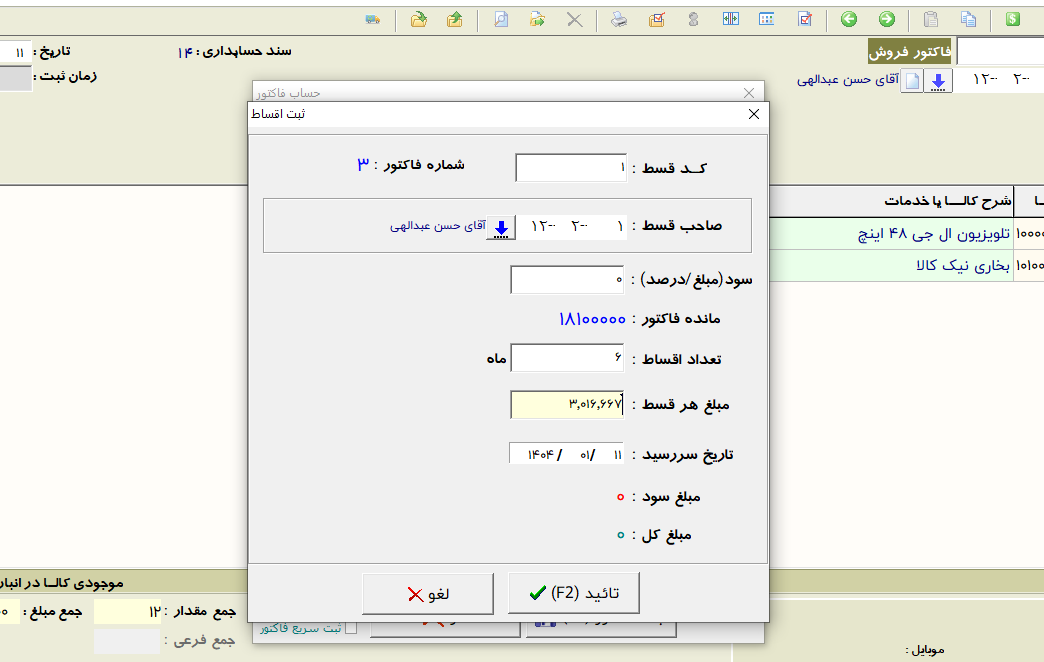Click the سود (مبلغ/درصد) input field
The image size is (1044, 662).
566,280
